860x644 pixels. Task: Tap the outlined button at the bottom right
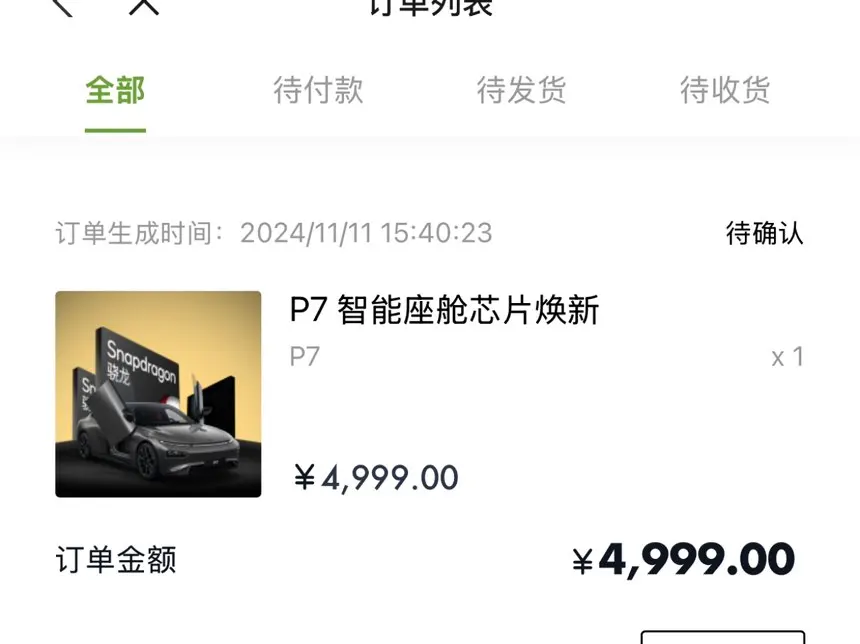[723, 637]
